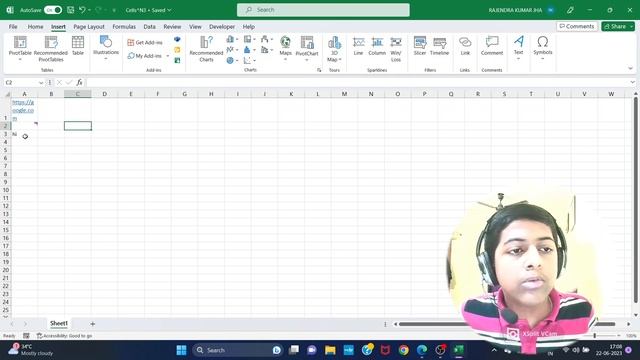640x360 pixels.
Task: Switch to the Data tab
Action: (149, 27)
